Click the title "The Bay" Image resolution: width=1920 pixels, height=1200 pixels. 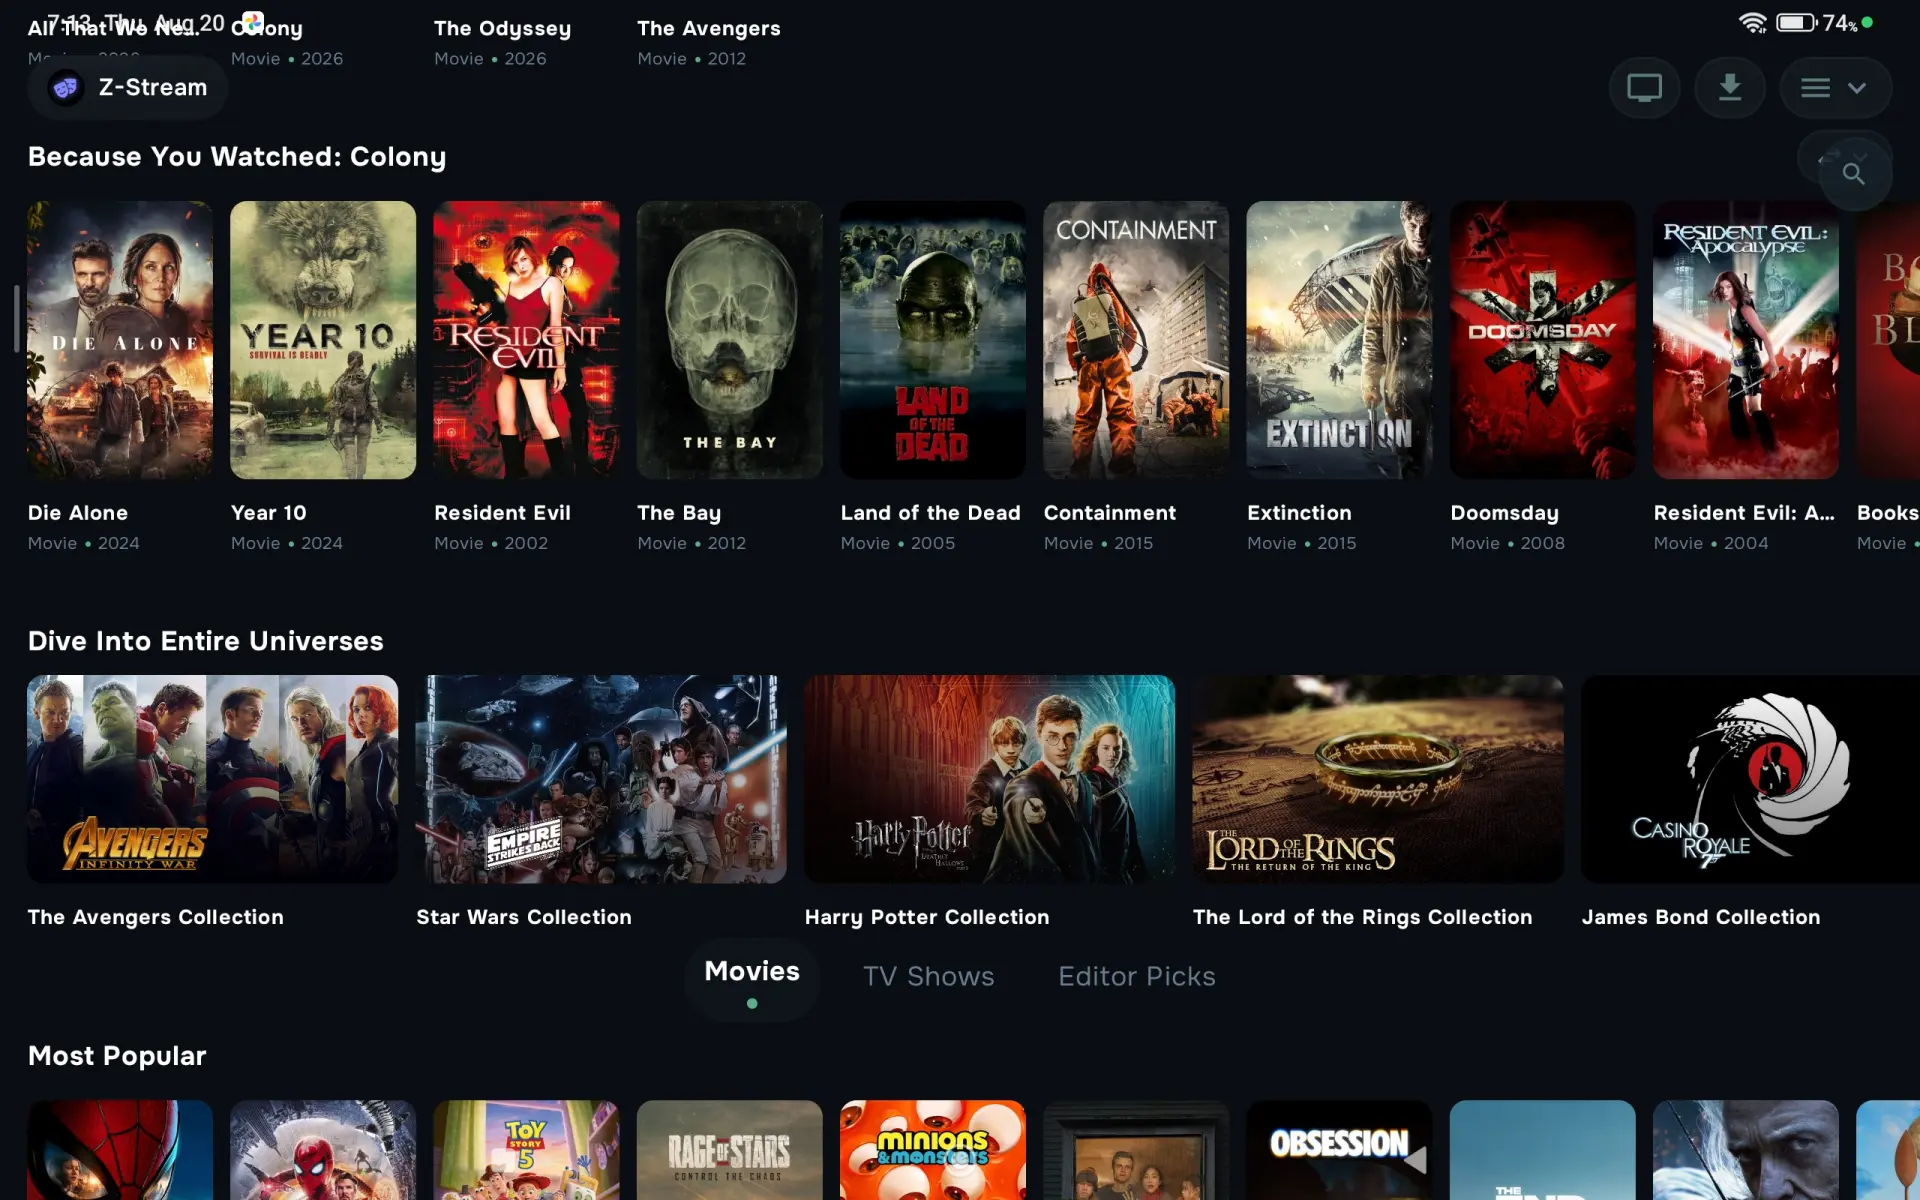coord(679,513)
